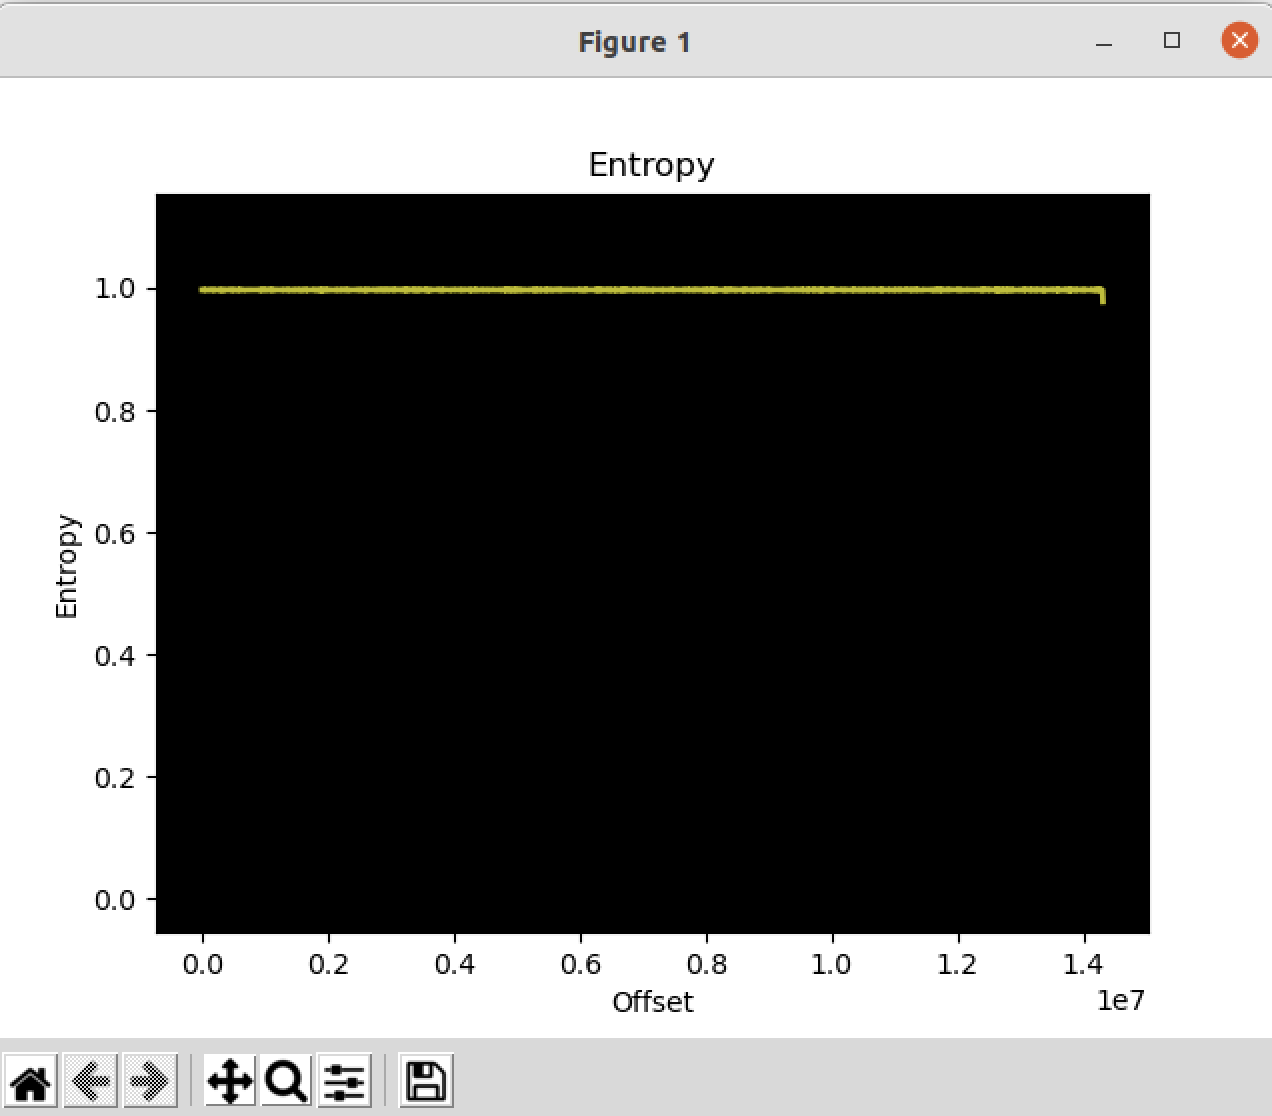This screenshot has height=1116, width=1272.
Task: Click the yellow entropy line in the plot
Action: [650, 290]
